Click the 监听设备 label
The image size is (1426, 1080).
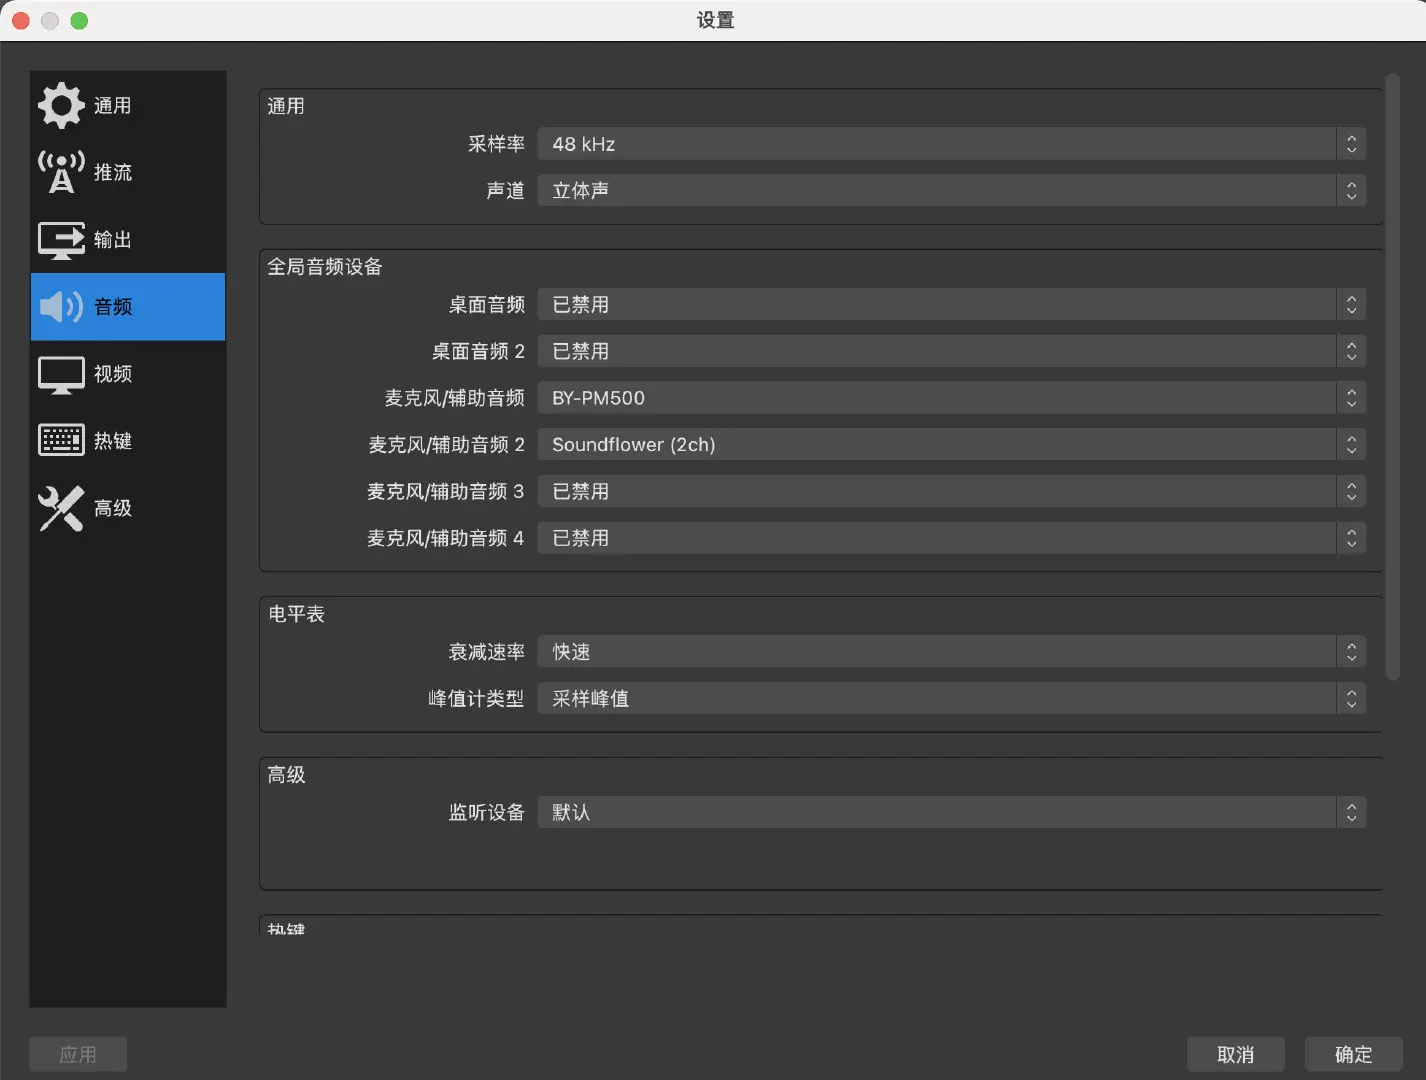486,812
